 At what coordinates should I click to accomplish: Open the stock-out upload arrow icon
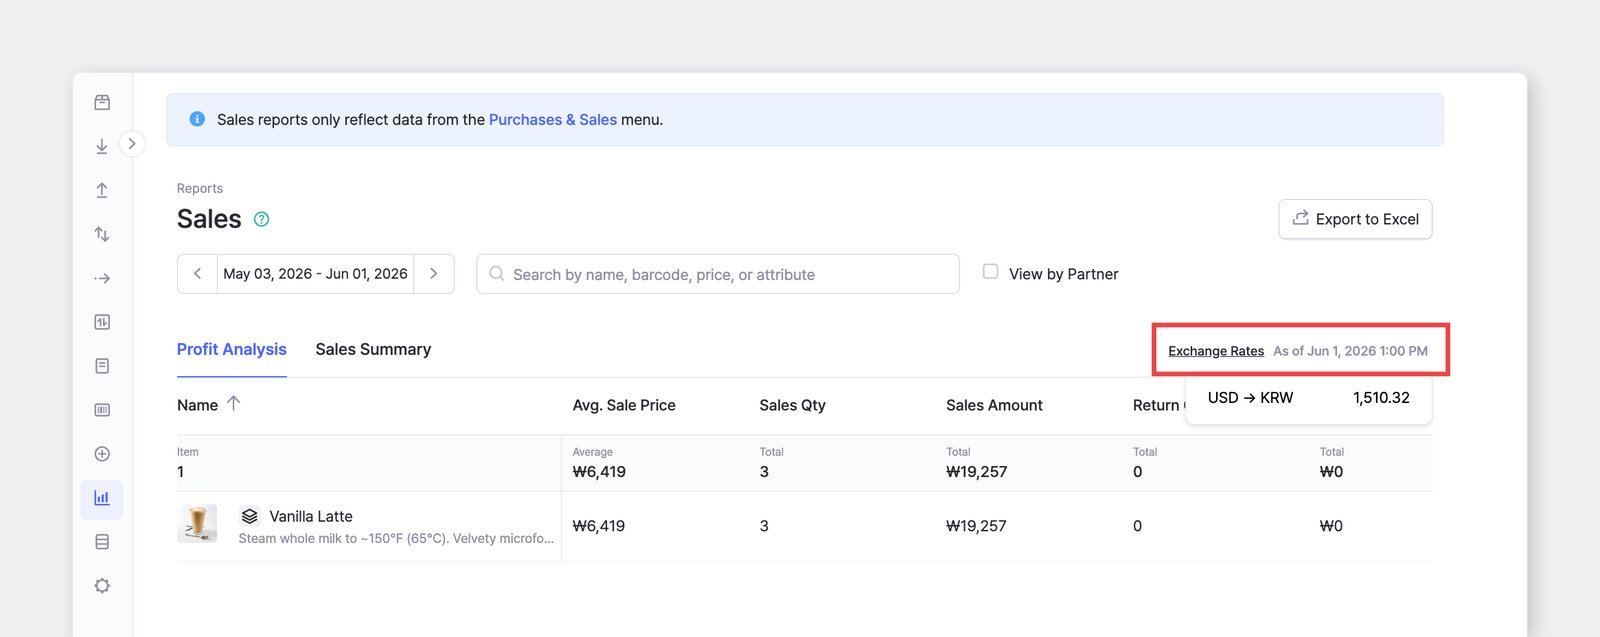[x=102, y=190]
